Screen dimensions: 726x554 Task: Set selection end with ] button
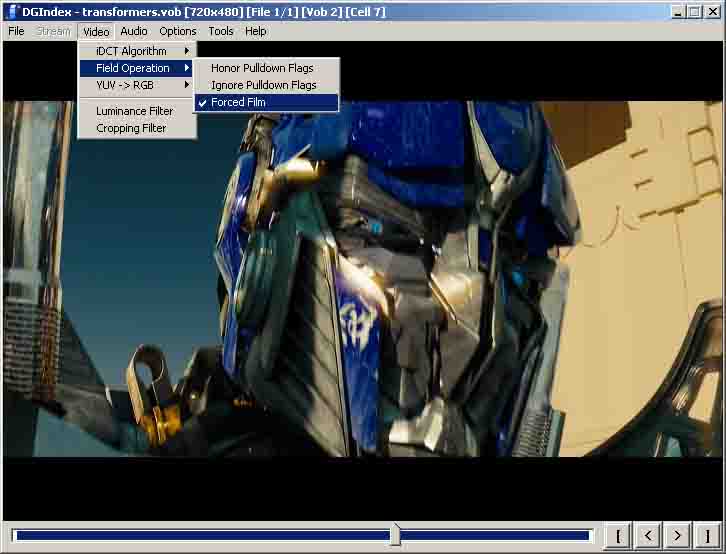(707, 536)
